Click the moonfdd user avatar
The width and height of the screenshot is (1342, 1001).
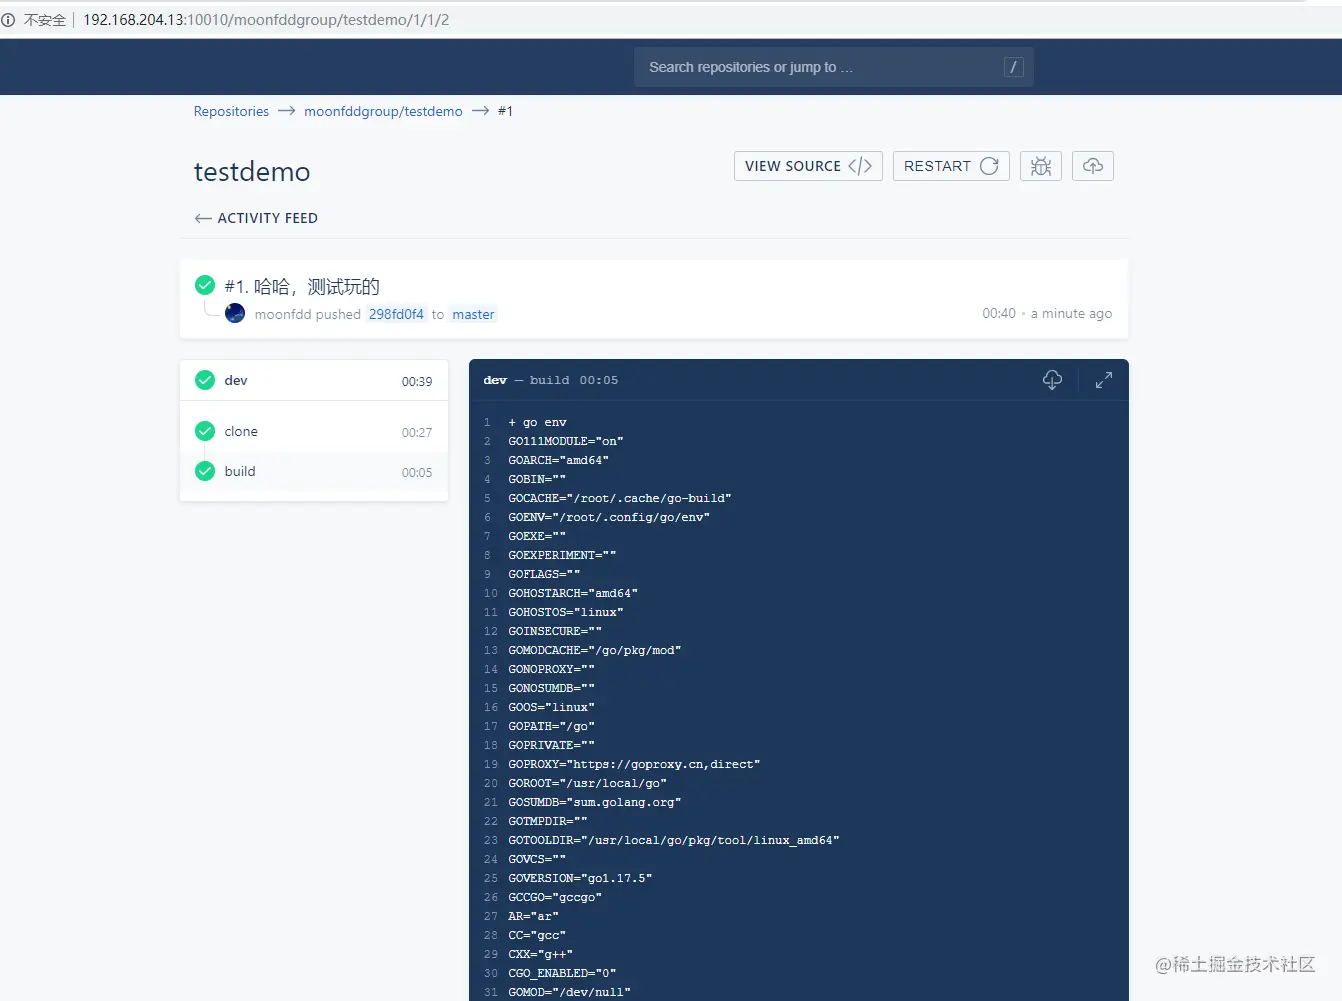(235, 313)
